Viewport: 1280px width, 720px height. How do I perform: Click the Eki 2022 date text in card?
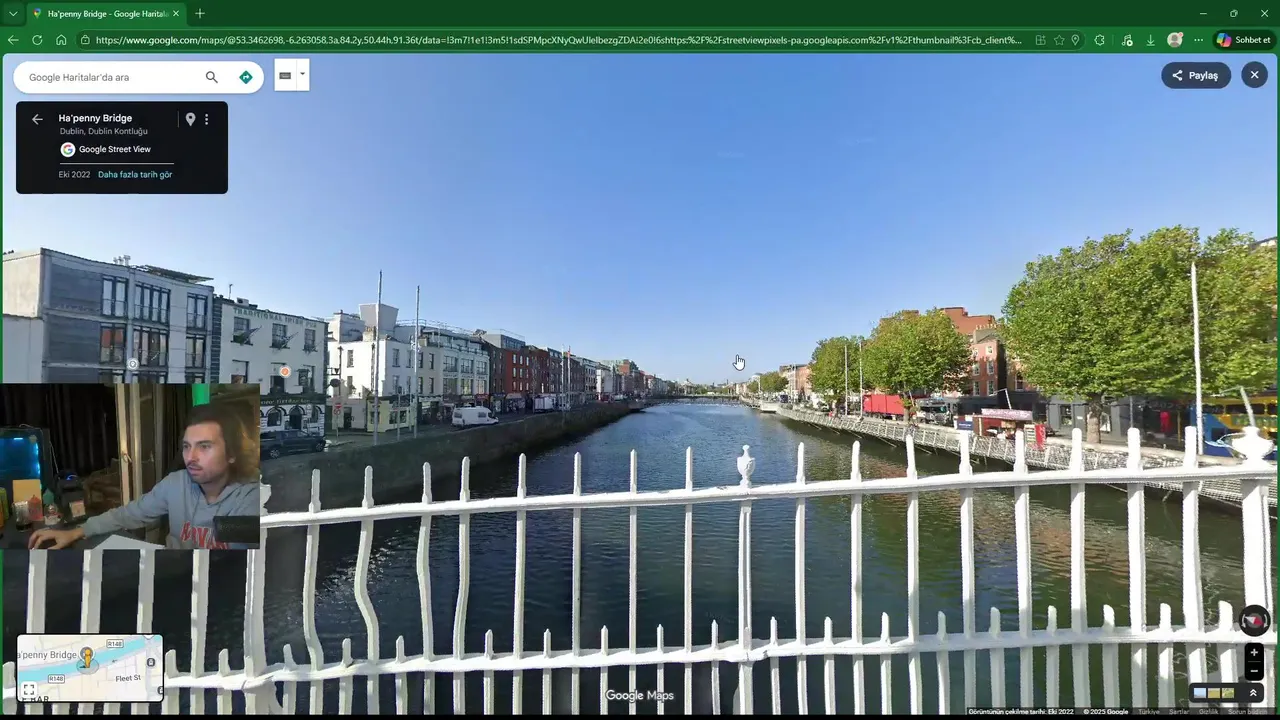[x=74, y=175]
